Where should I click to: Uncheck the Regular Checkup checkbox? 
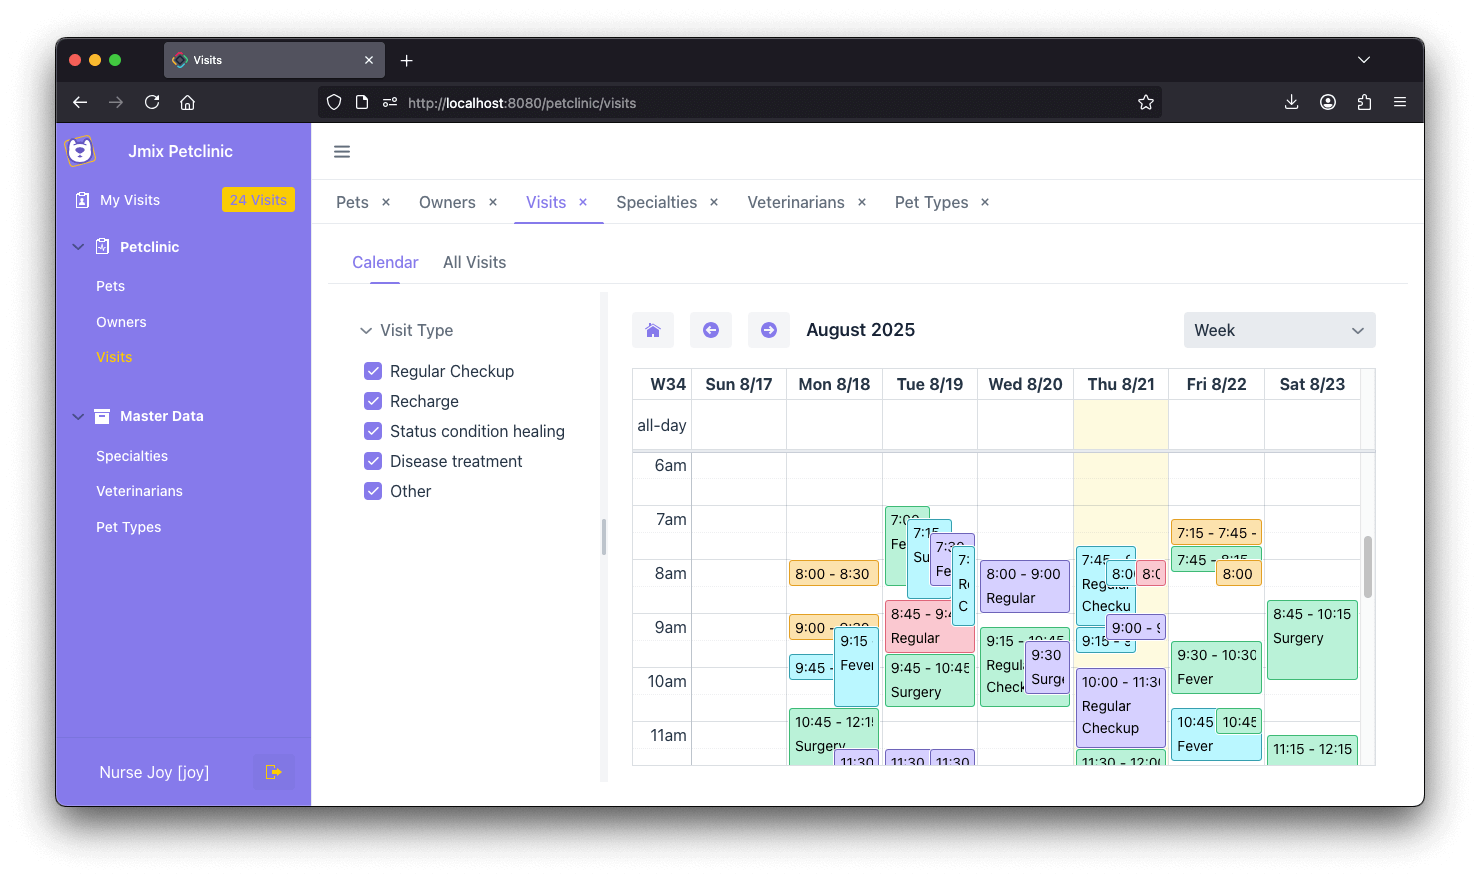point(373,371)
